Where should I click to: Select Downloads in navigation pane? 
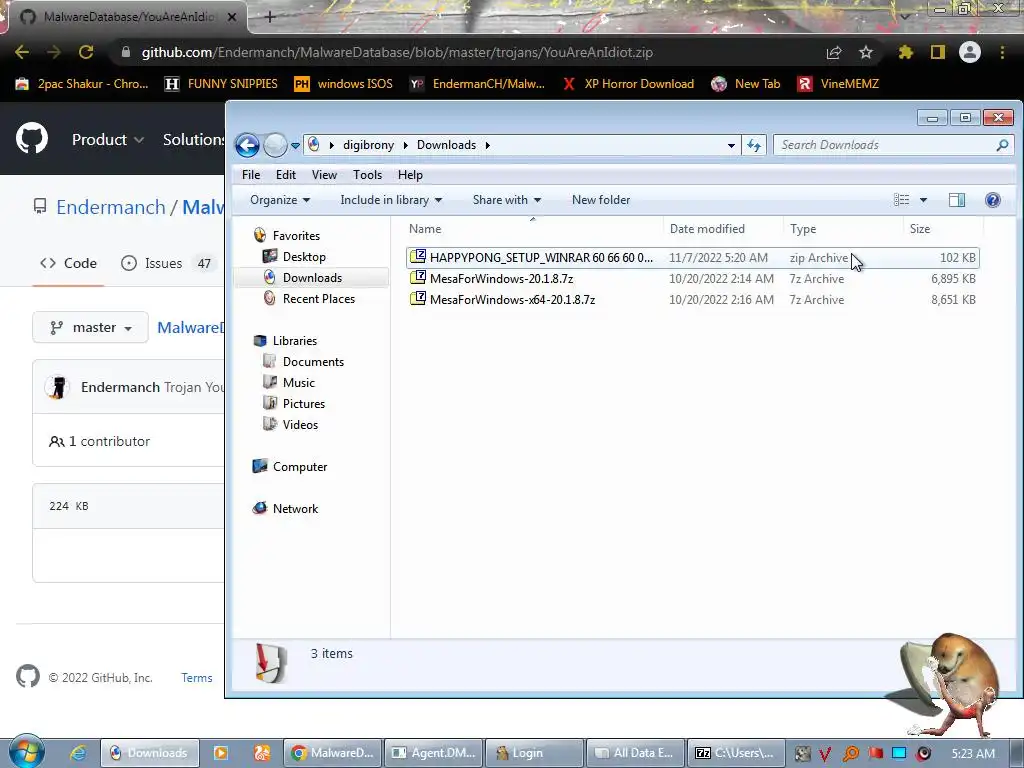coord(312,278)
